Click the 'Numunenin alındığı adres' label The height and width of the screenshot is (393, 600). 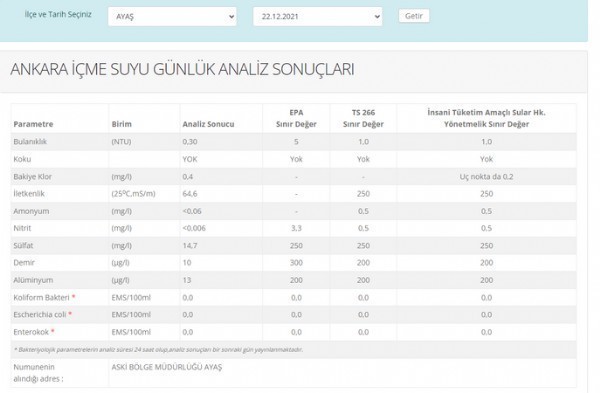click(38, 373)
